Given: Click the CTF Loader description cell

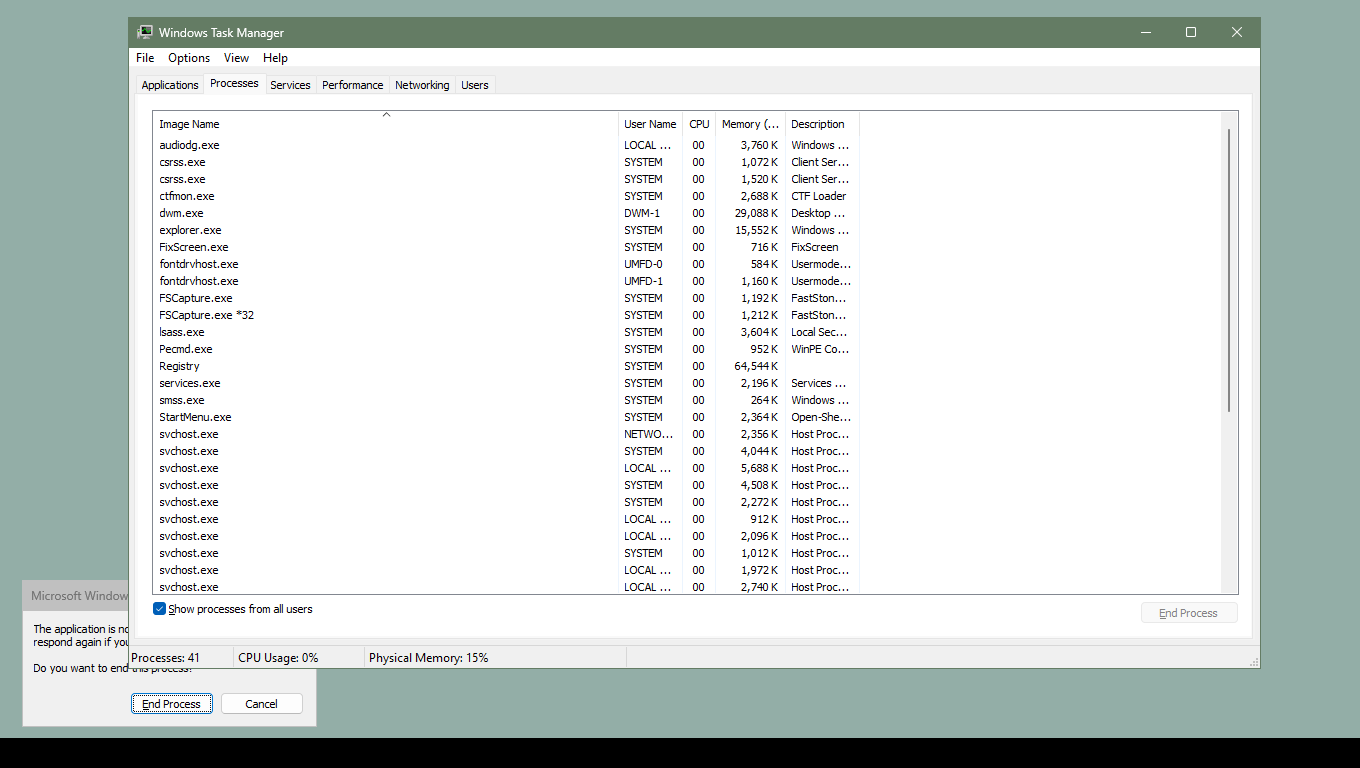Looking at the screenshot, I should click(x=818, y=196).
